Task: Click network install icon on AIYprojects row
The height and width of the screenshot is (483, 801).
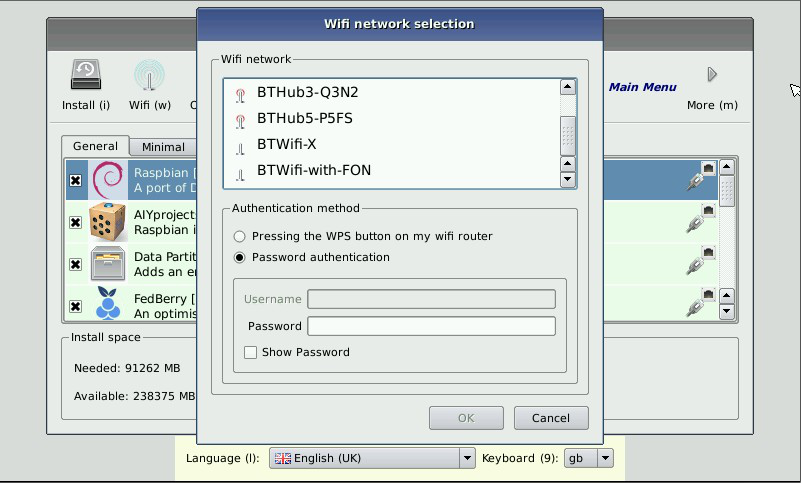Action: 701,218
